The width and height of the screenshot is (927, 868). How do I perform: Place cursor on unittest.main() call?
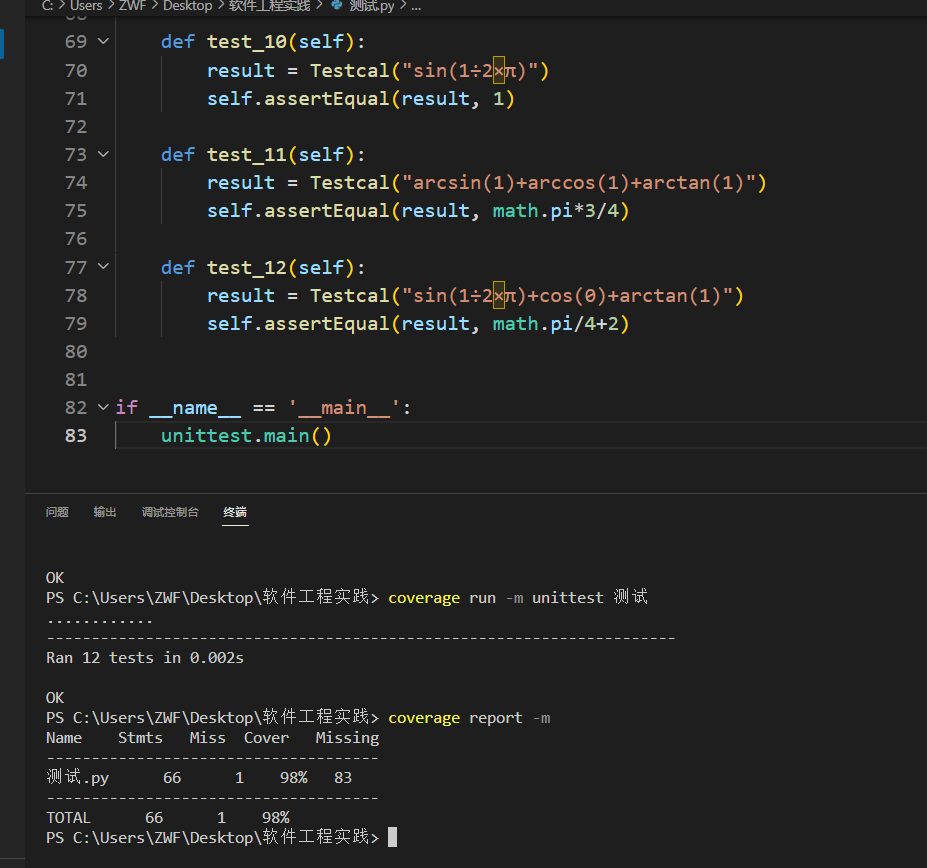coord(245,436)
